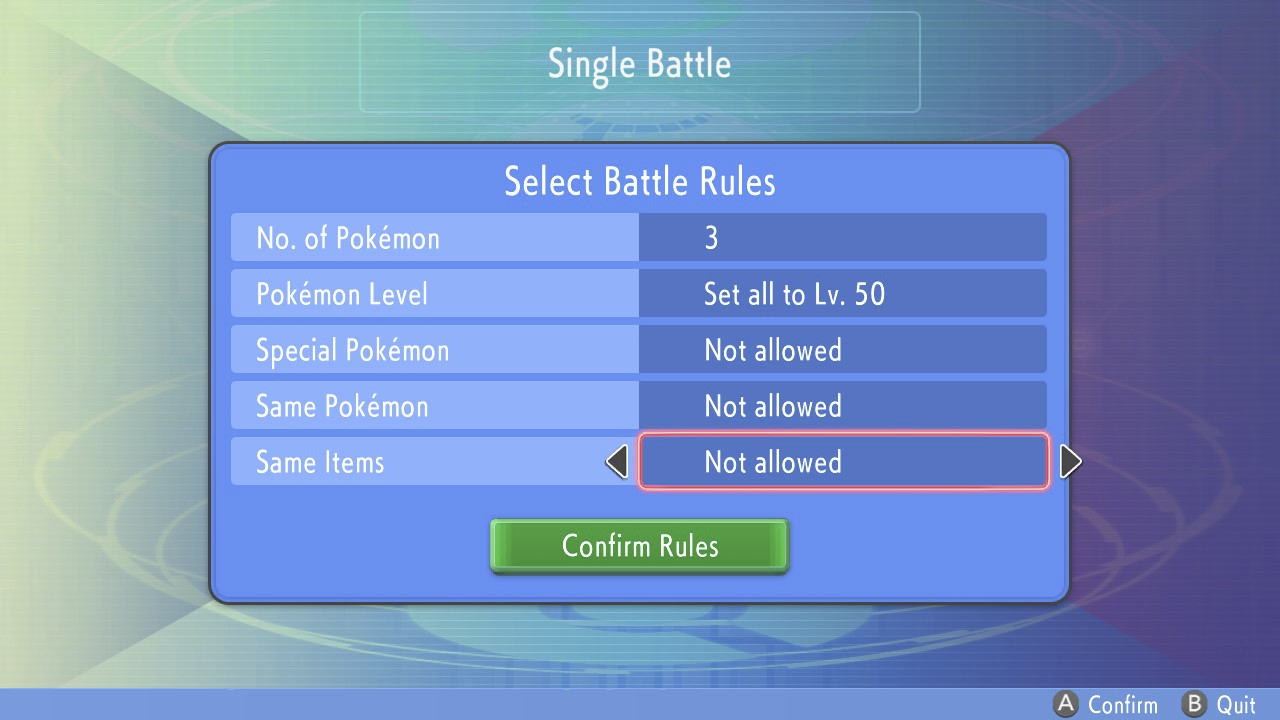This screenshot has height=720, width=1280.
Task: Click the green Confirm Rules button
Action: click(640, 546)
